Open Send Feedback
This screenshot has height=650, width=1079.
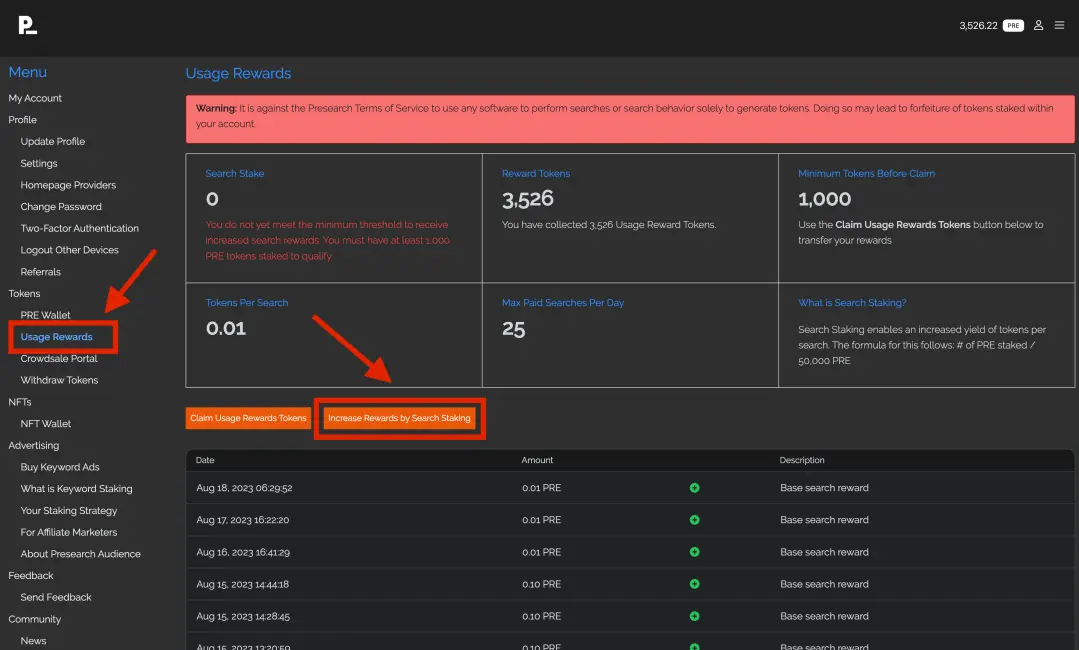coord(56,598)
